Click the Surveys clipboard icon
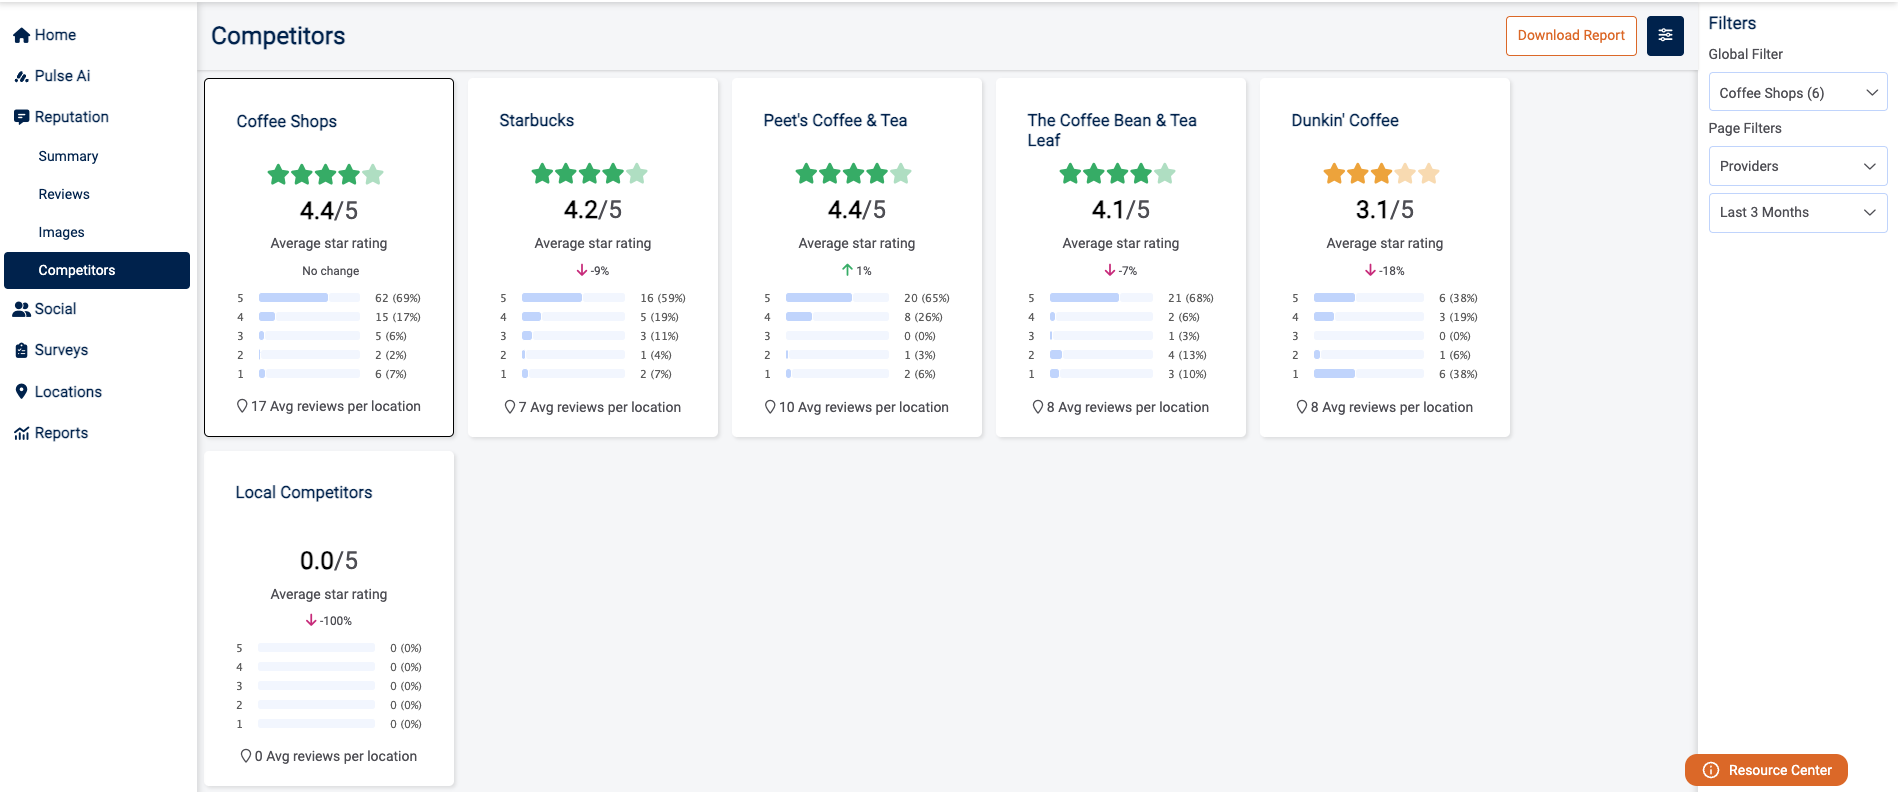 [x=21, y=351]
